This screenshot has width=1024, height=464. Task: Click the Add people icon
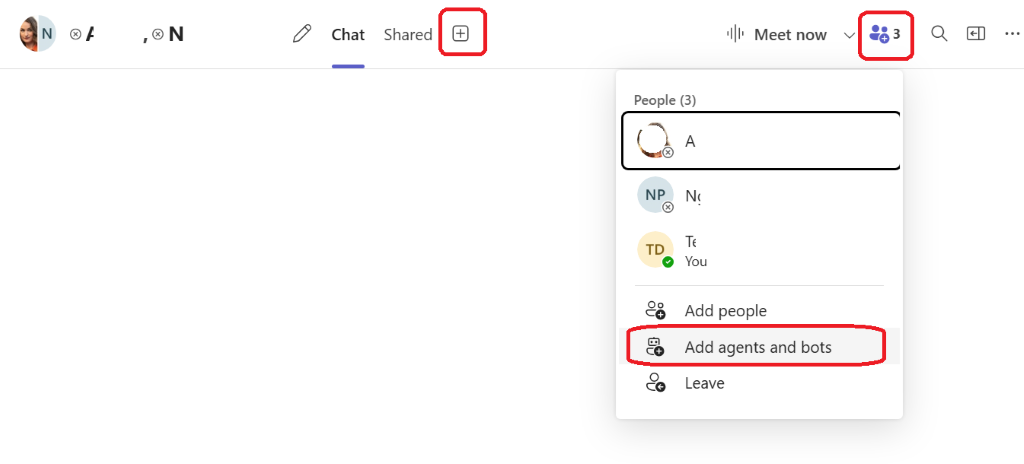(655, 311)
